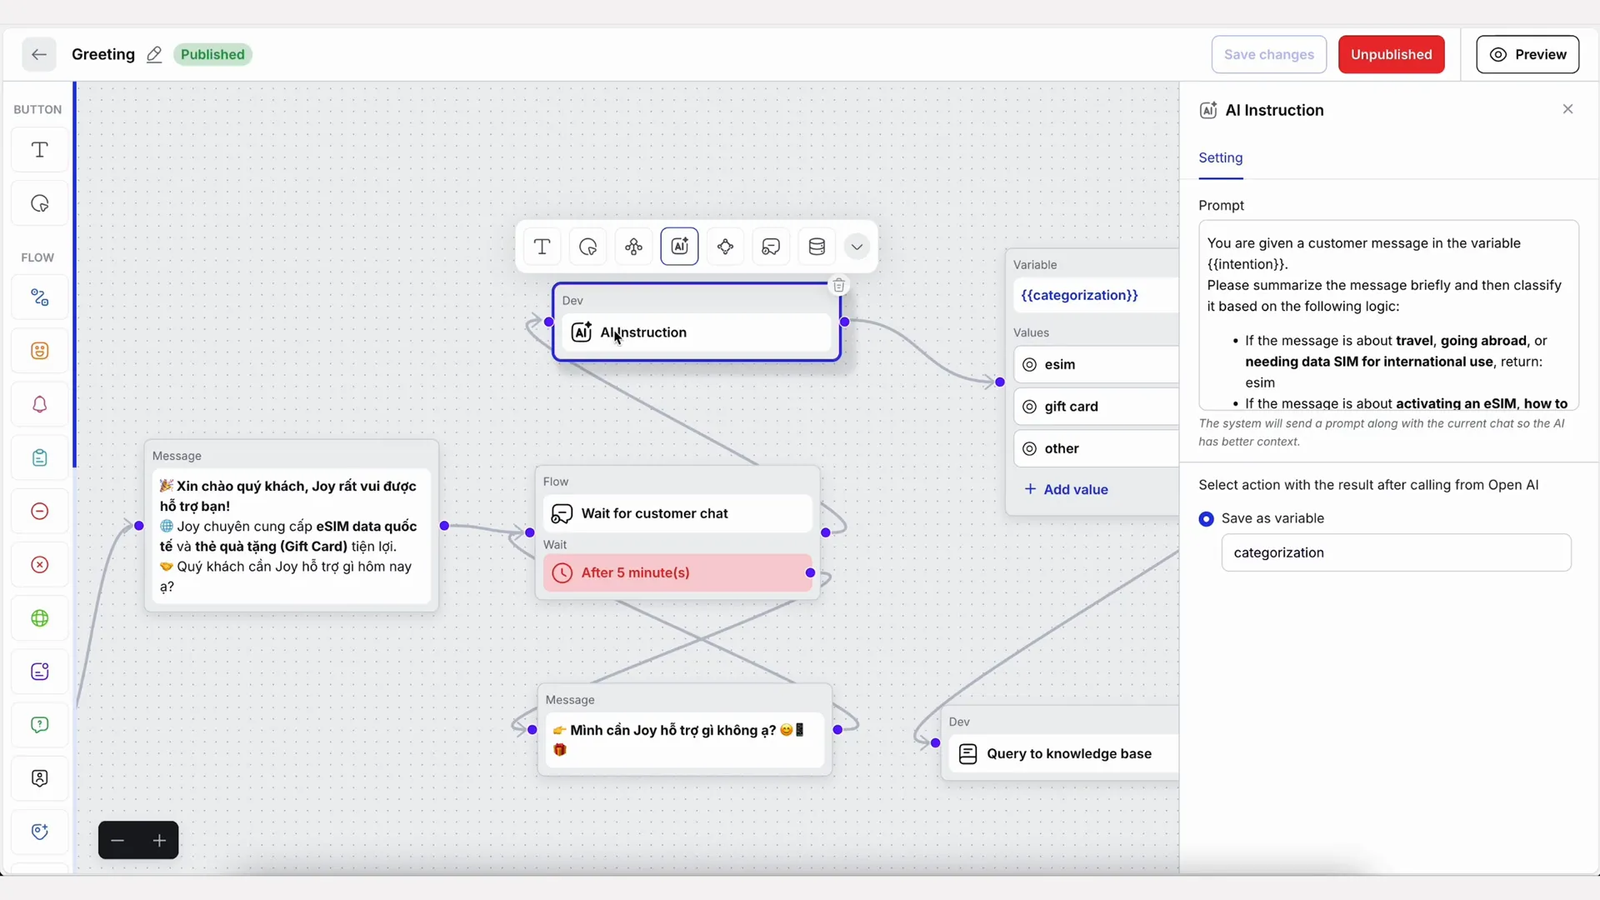This screenshot has width=1600, height=900.
Task: Select the person badge block in the left sidebar
Action: (x=40, y=778)
